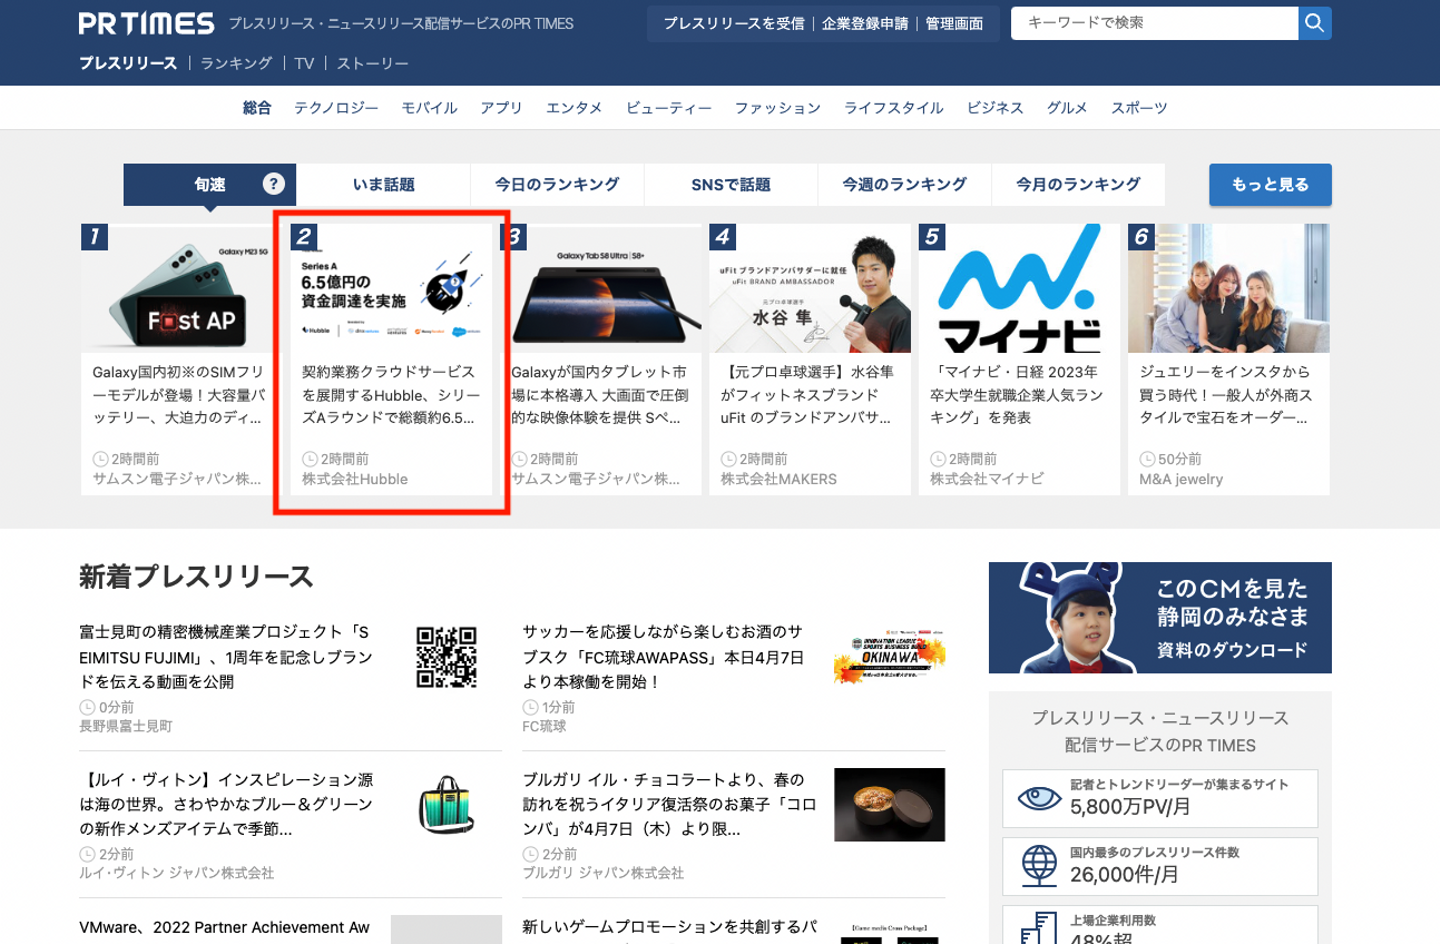Viewport: 1440px width, 944px height.
Task: Focus the キーワードで検索 search field
Action: tap(1154, 23)
